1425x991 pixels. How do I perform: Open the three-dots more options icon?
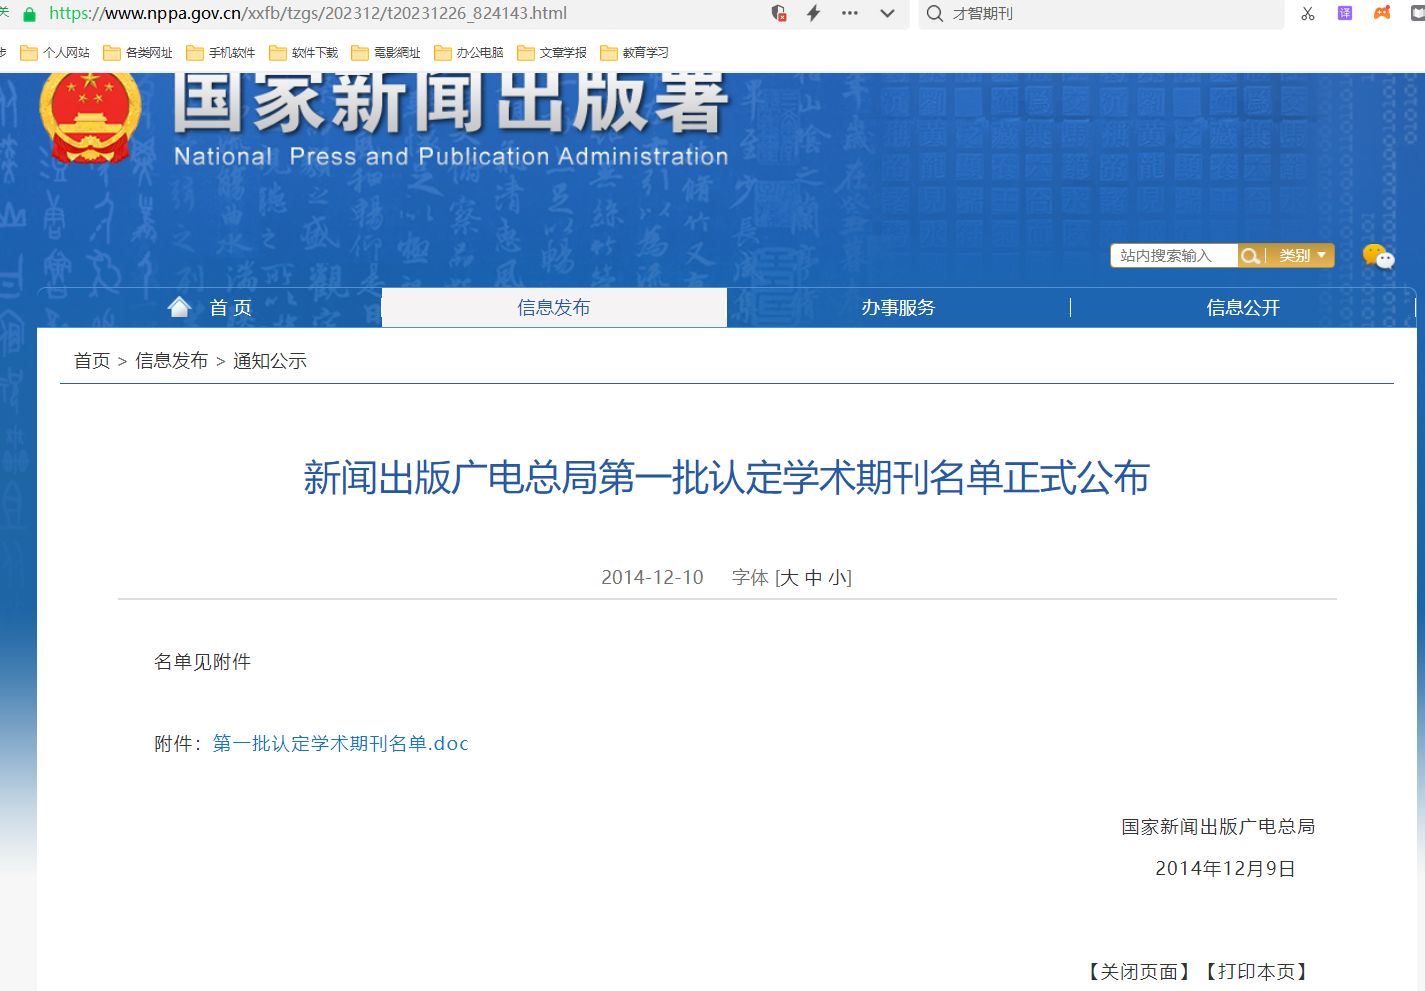pos(850,13)
